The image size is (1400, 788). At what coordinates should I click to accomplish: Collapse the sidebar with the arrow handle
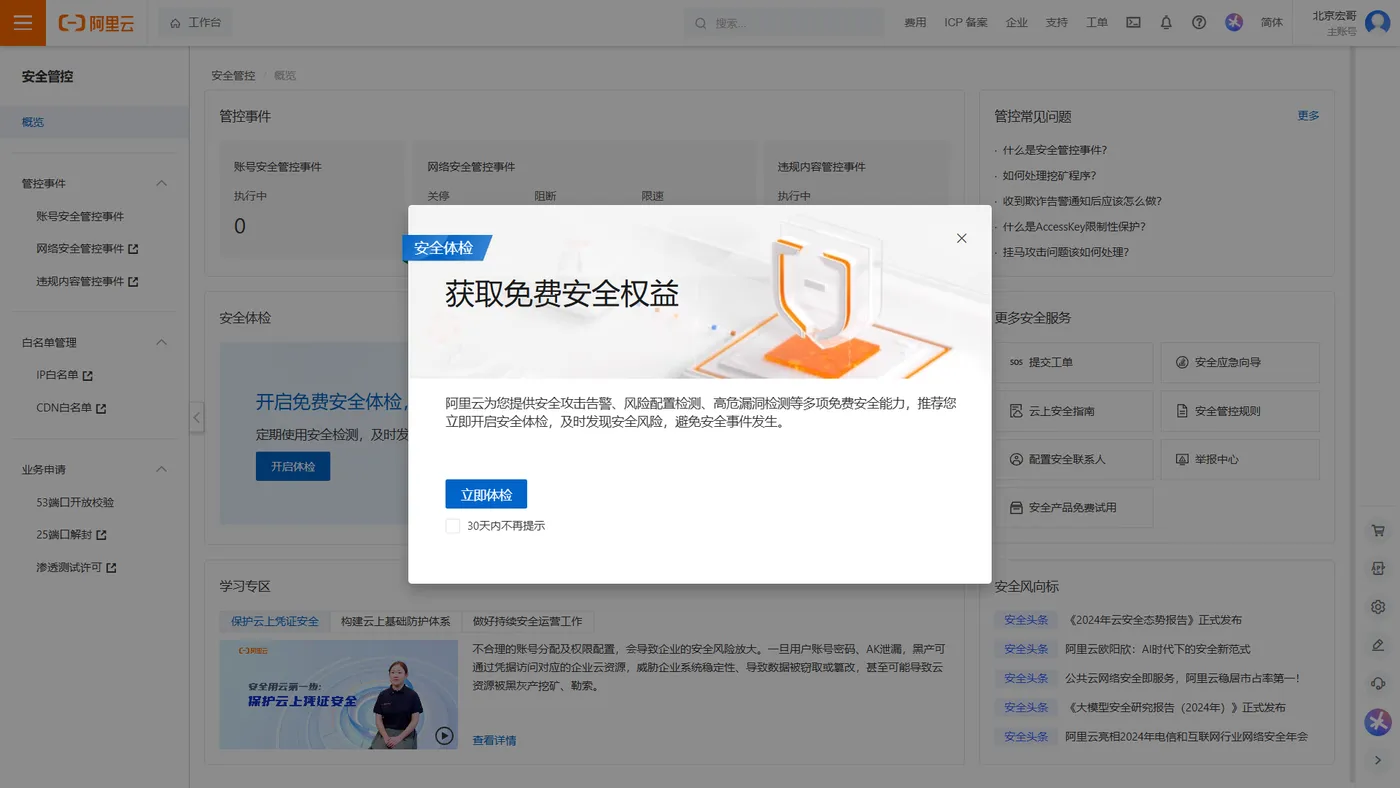[197, 417]
